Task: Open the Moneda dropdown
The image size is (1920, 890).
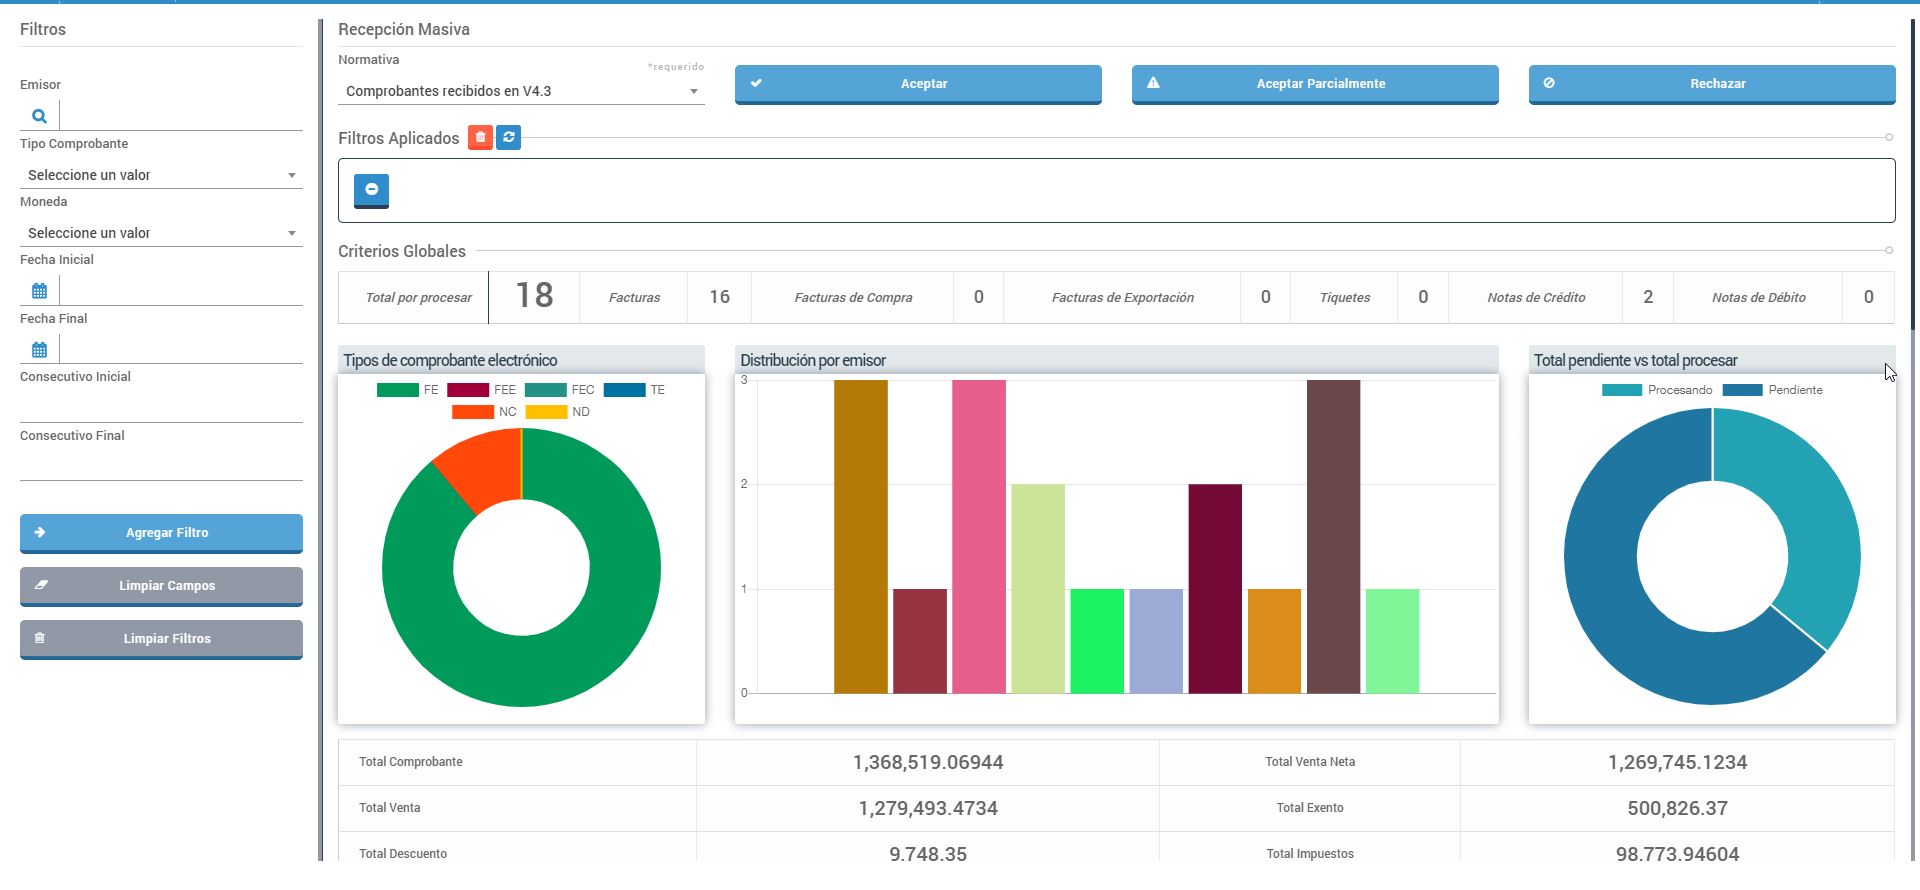Action: [x=160, y=233]
